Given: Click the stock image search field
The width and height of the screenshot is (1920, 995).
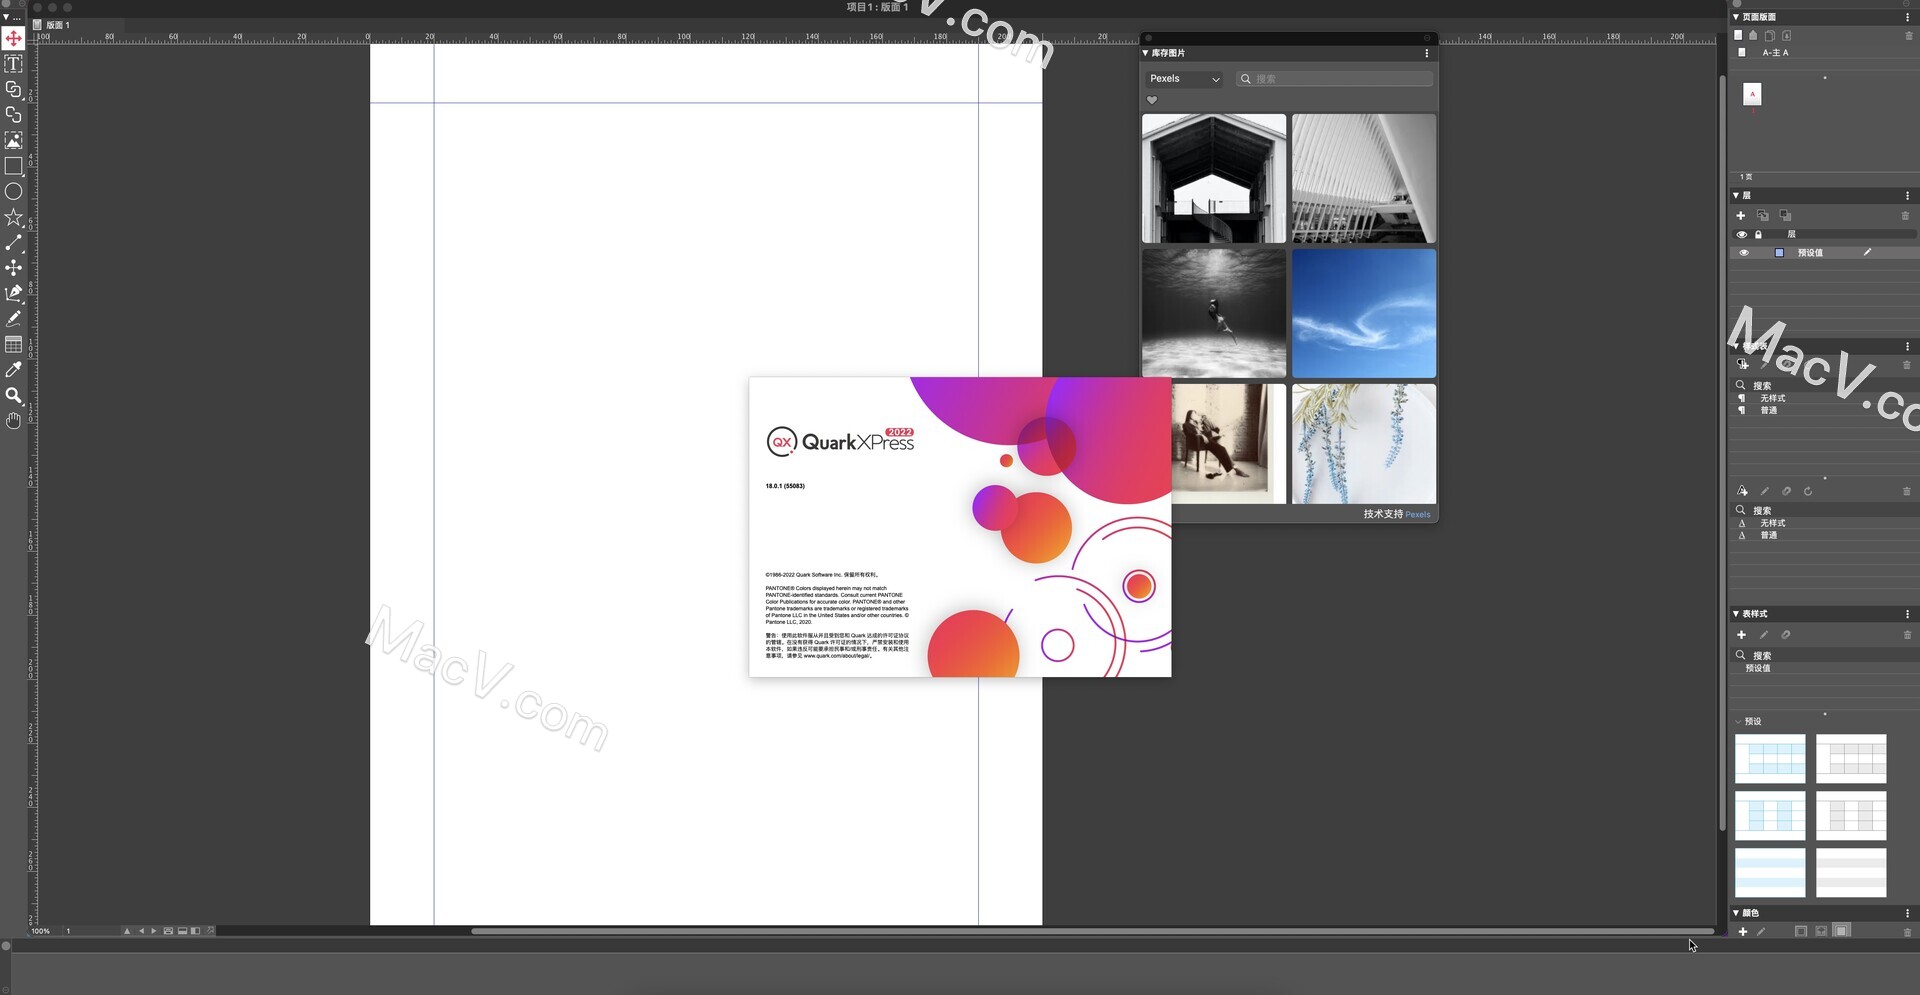Looking at the screenshot, I should tap(1334, 79).
